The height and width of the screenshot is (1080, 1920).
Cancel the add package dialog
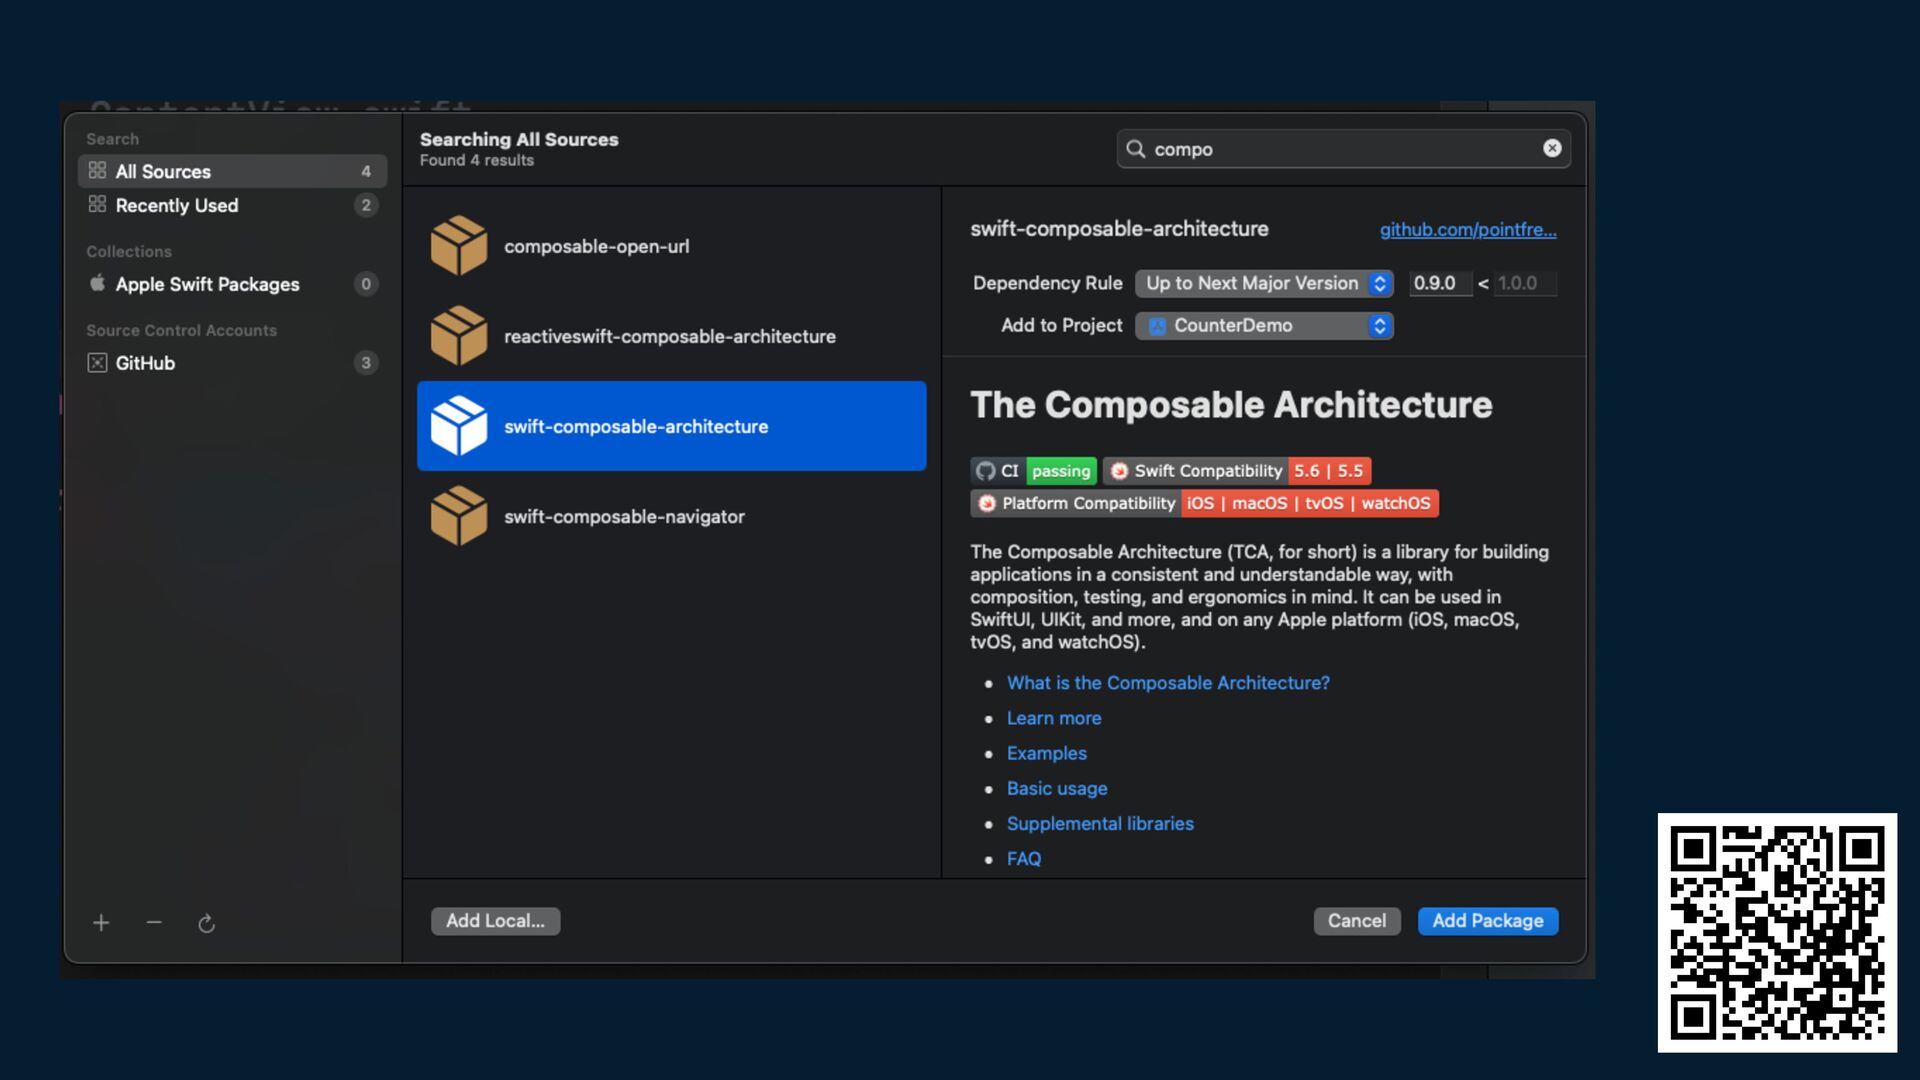coord(1357,921)
